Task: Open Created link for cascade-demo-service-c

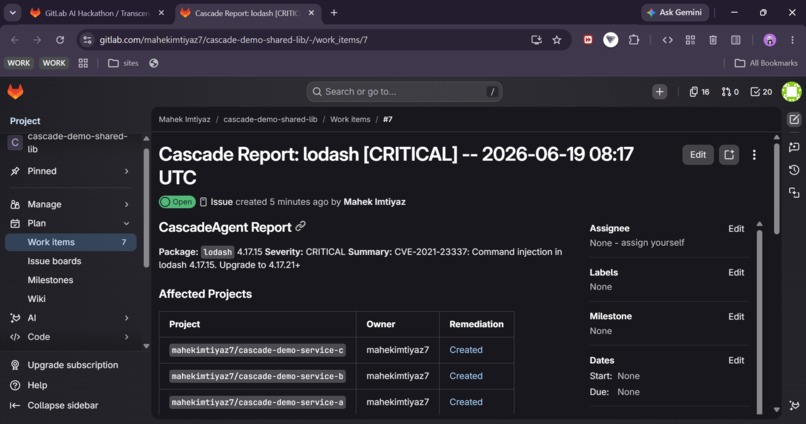Action: pos(466,350)
